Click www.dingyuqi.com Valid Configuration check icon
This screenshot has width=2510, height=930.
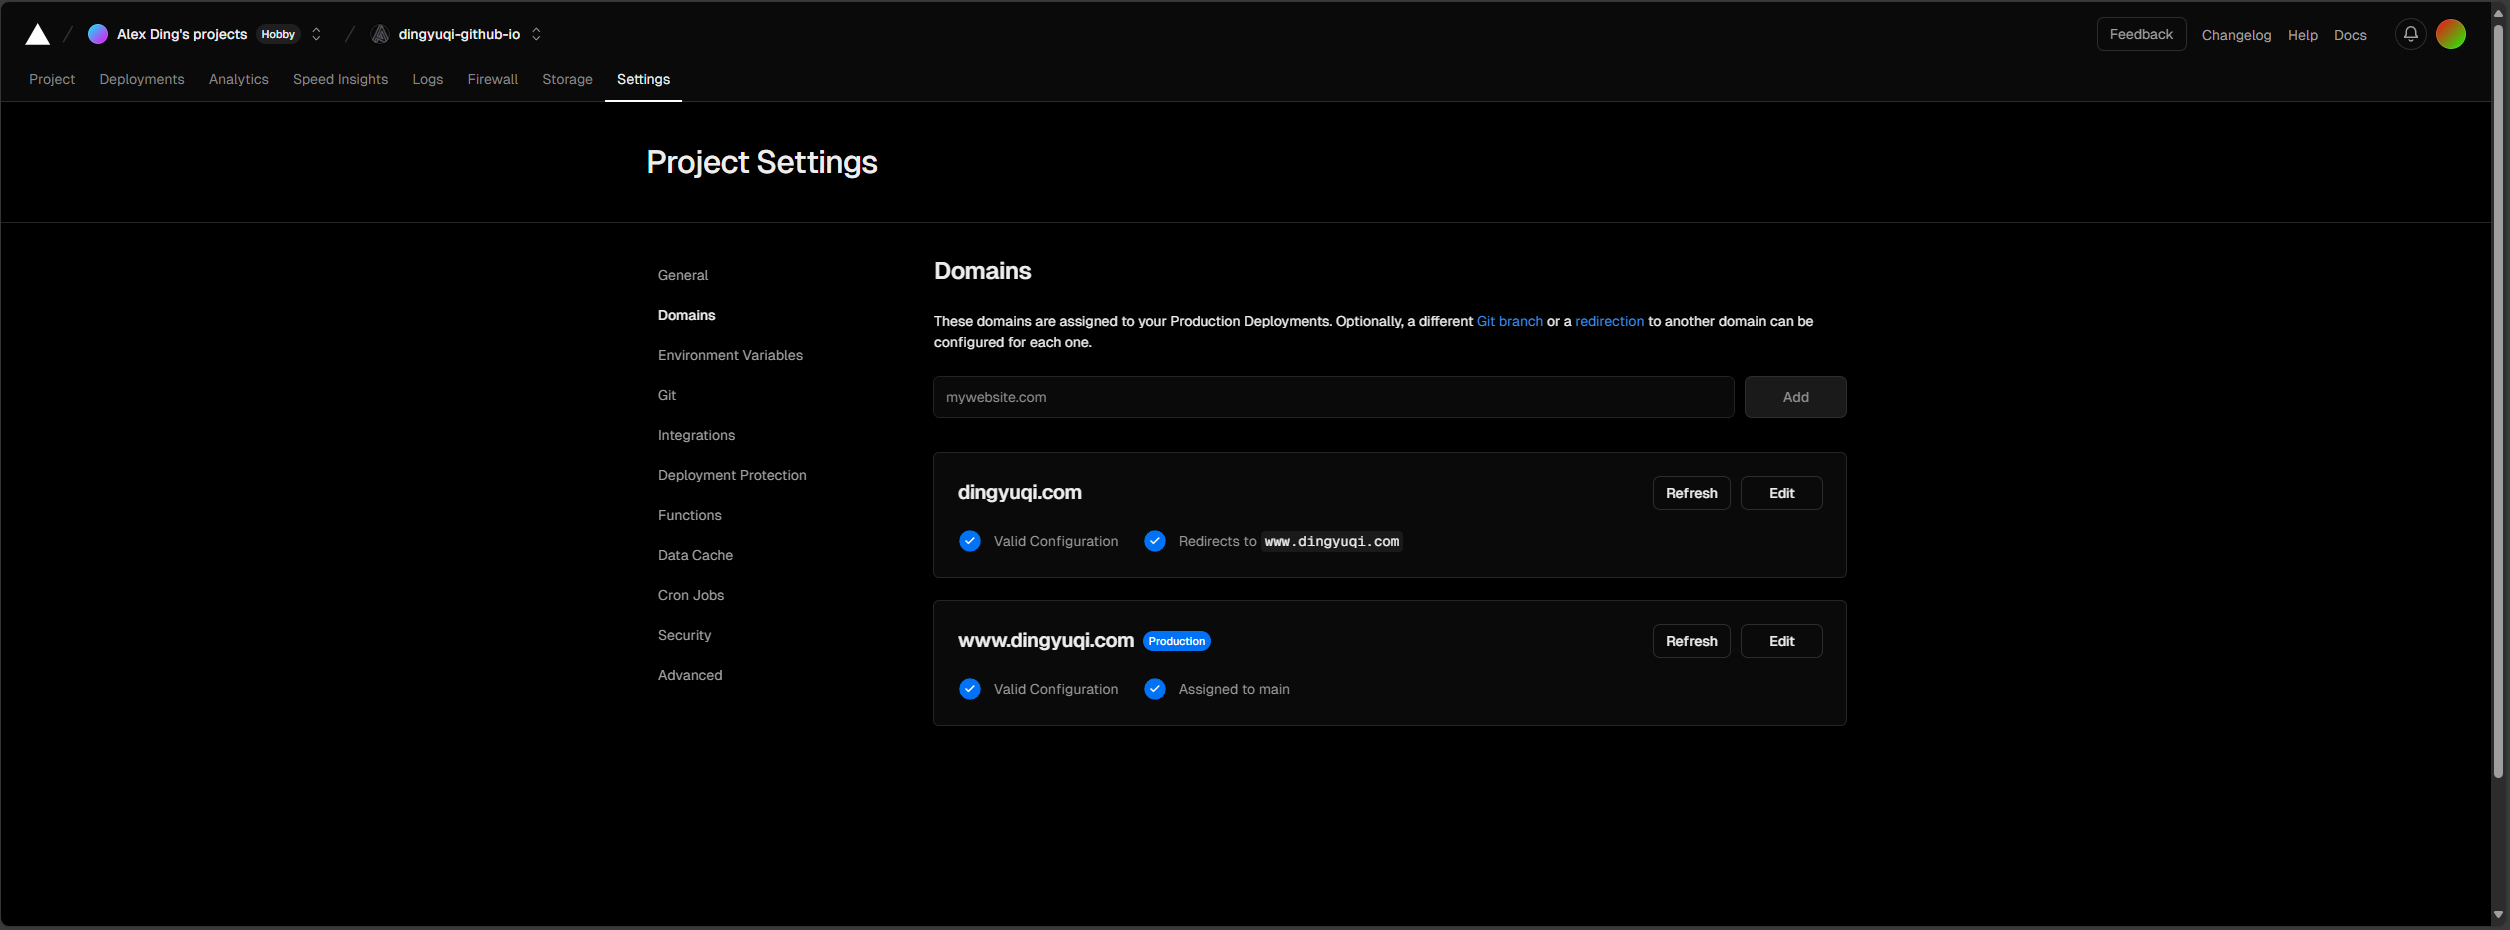[x=969, y=689]
